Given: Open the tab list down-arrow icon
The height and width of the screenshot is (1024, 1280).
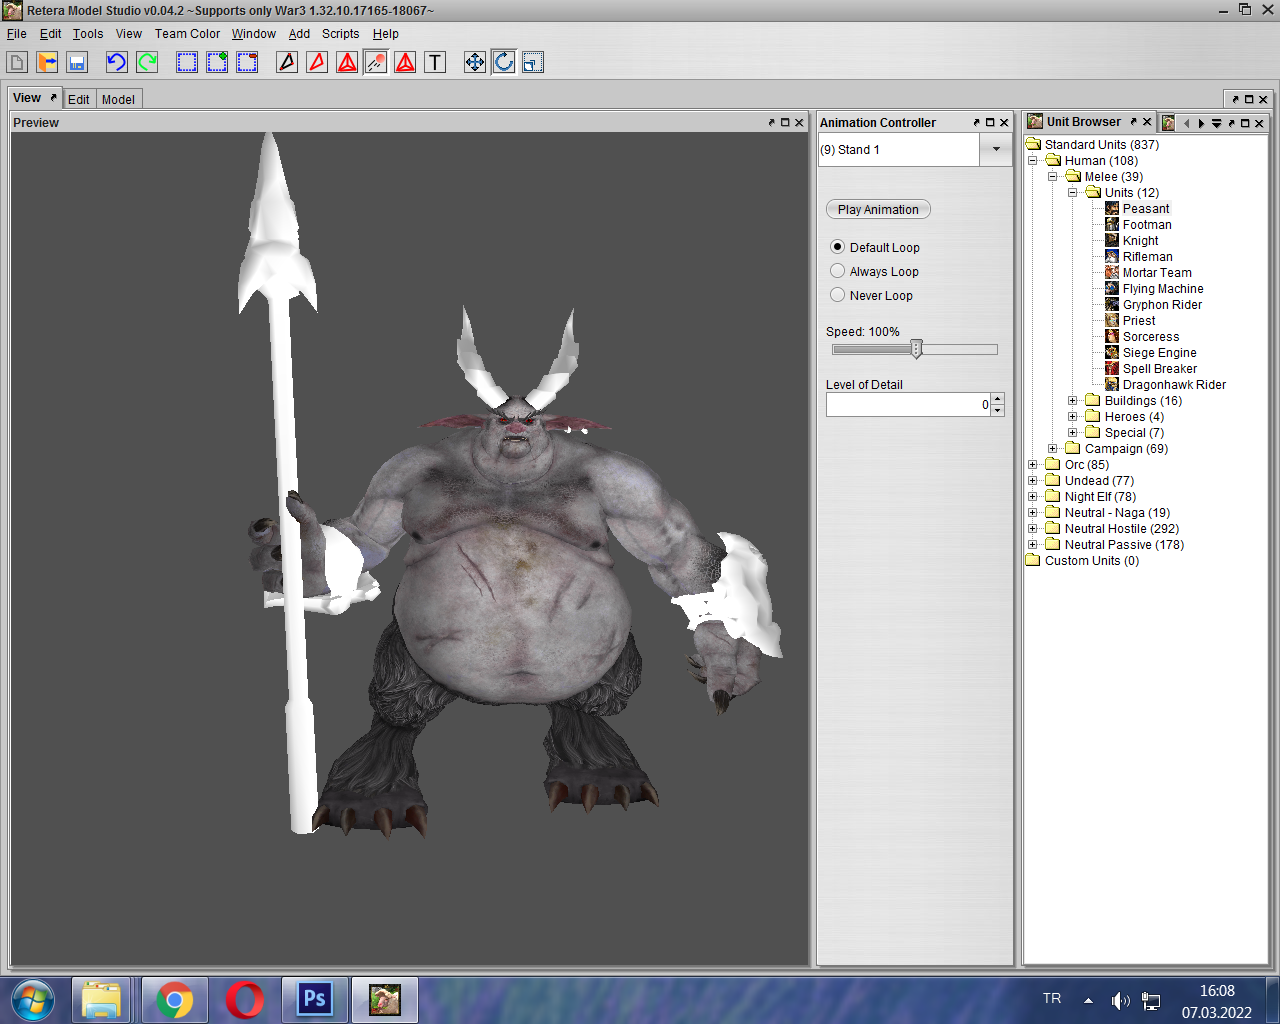Looking at the screenshot, I should (x=1216, y=124).
